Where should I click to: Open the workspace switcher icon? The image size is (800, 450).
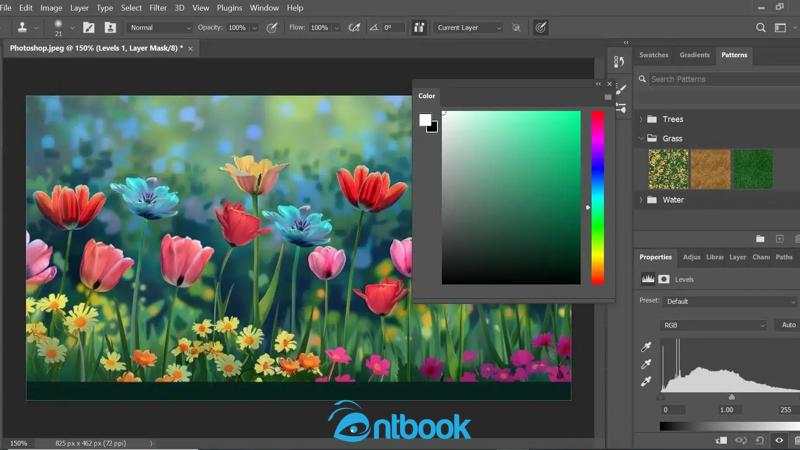click(781, 28)
